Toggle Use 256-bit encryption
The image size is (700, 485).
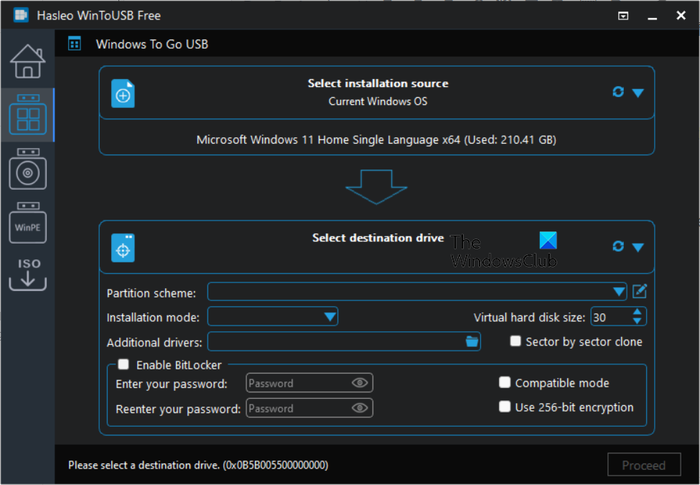(504, 407)
